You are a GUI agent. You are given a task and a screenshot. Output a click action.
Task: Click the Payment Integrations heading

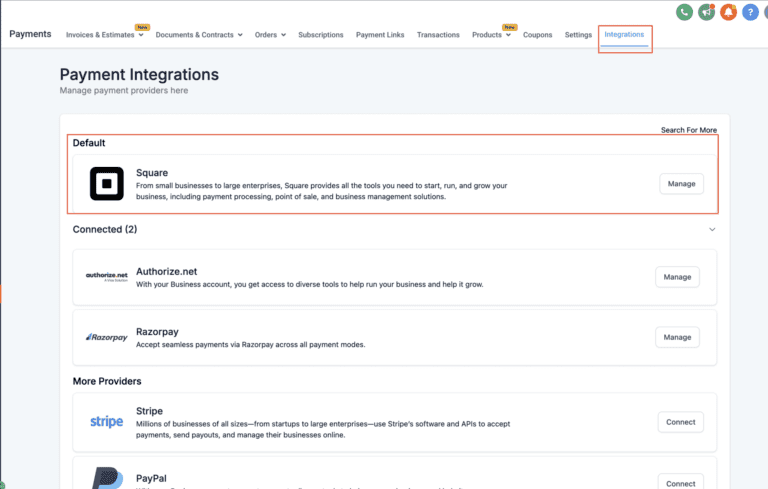coord(139,74)
